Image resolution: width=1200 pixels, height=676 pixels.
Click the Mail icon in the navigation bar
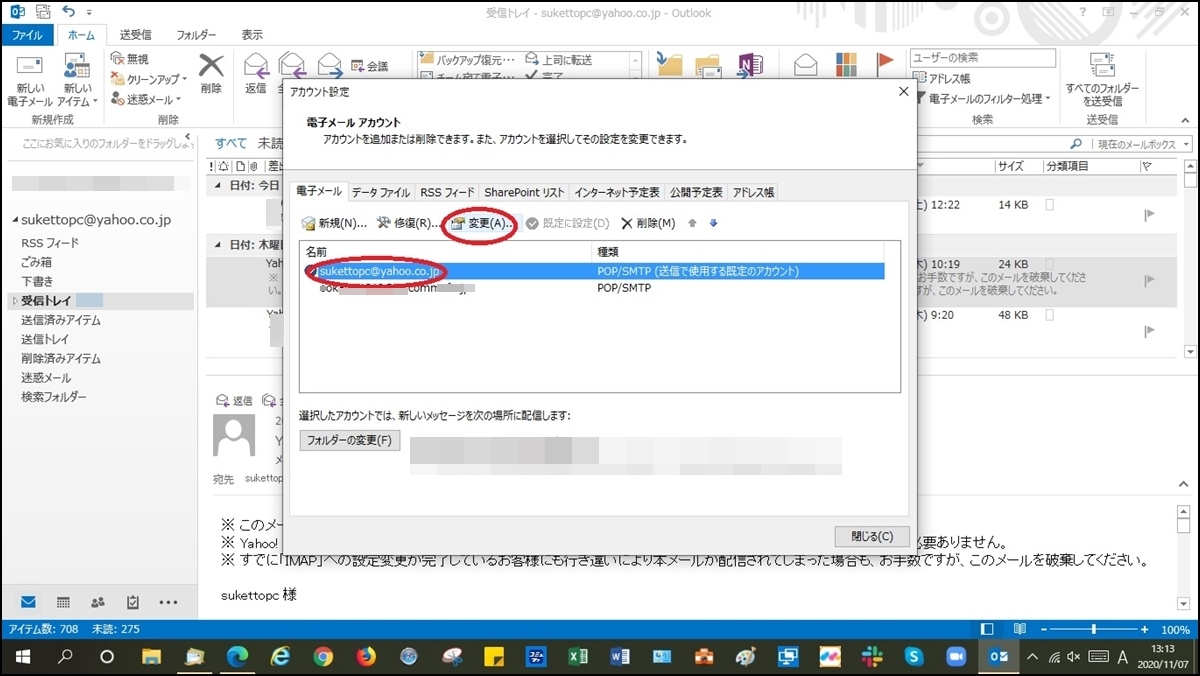click(28, 602)
